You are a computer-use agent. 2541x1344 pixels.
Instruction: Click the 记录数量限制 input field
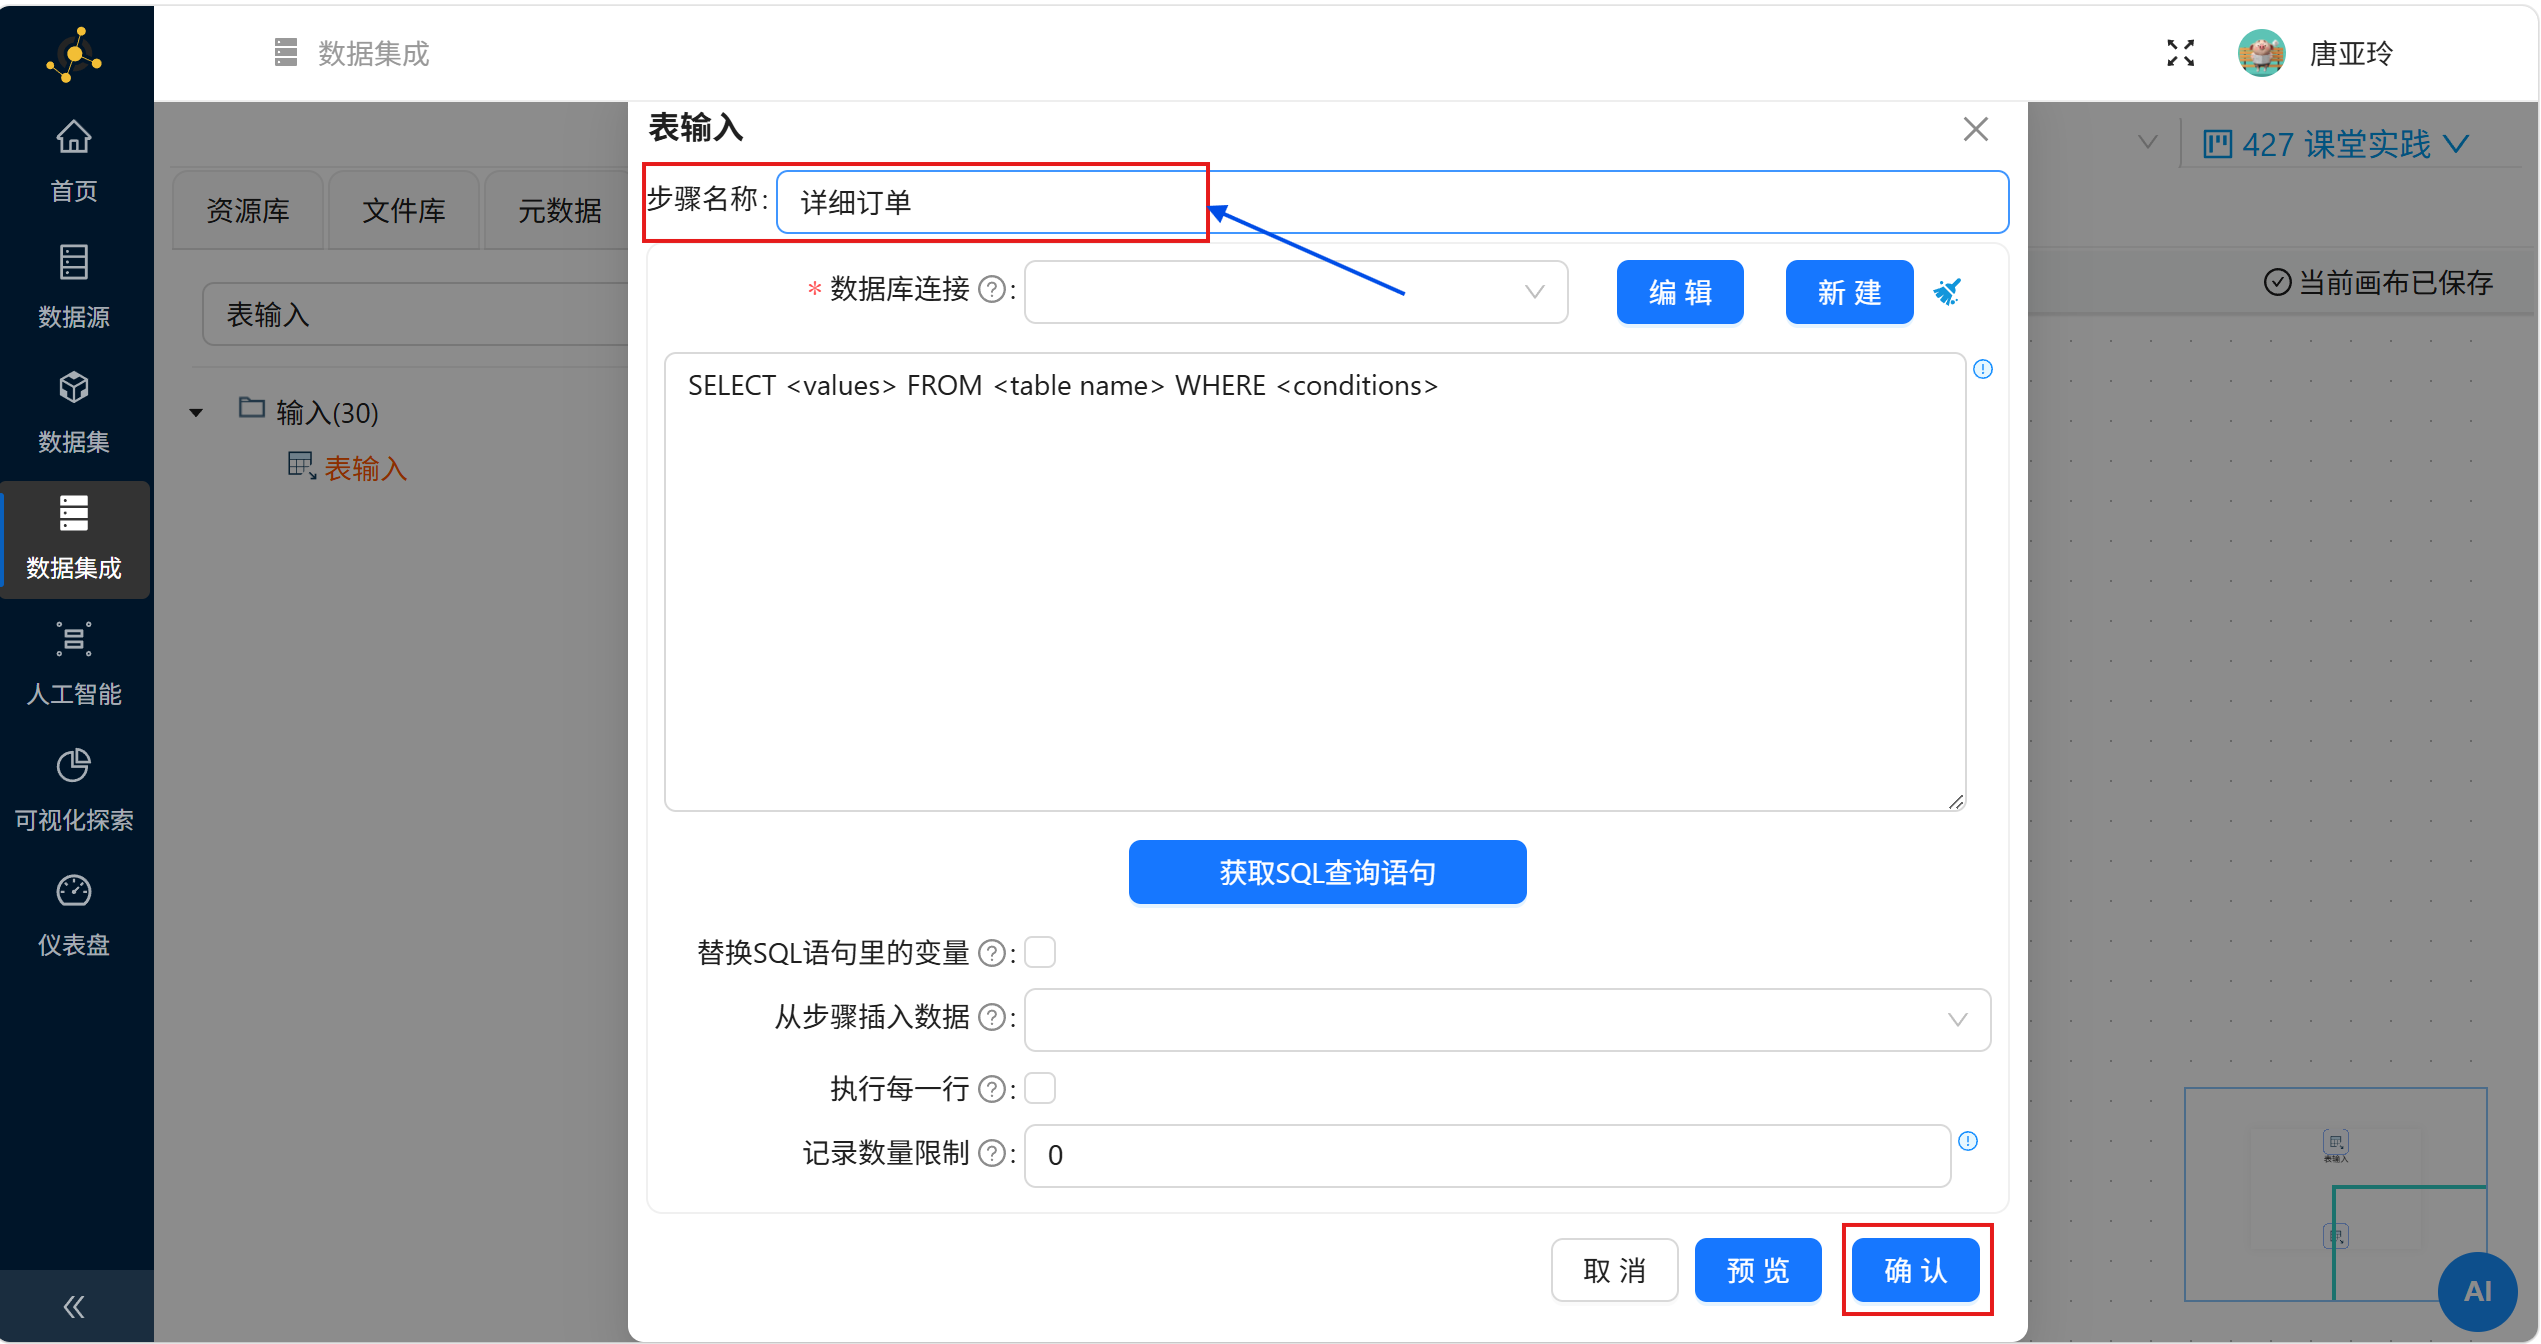click(x=1486, y=1156)
